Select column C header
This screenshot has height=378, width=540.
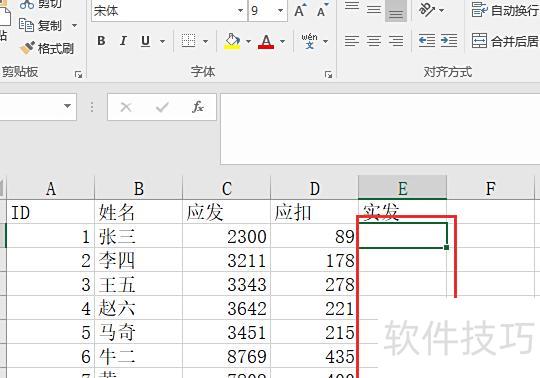coord(227,188)
